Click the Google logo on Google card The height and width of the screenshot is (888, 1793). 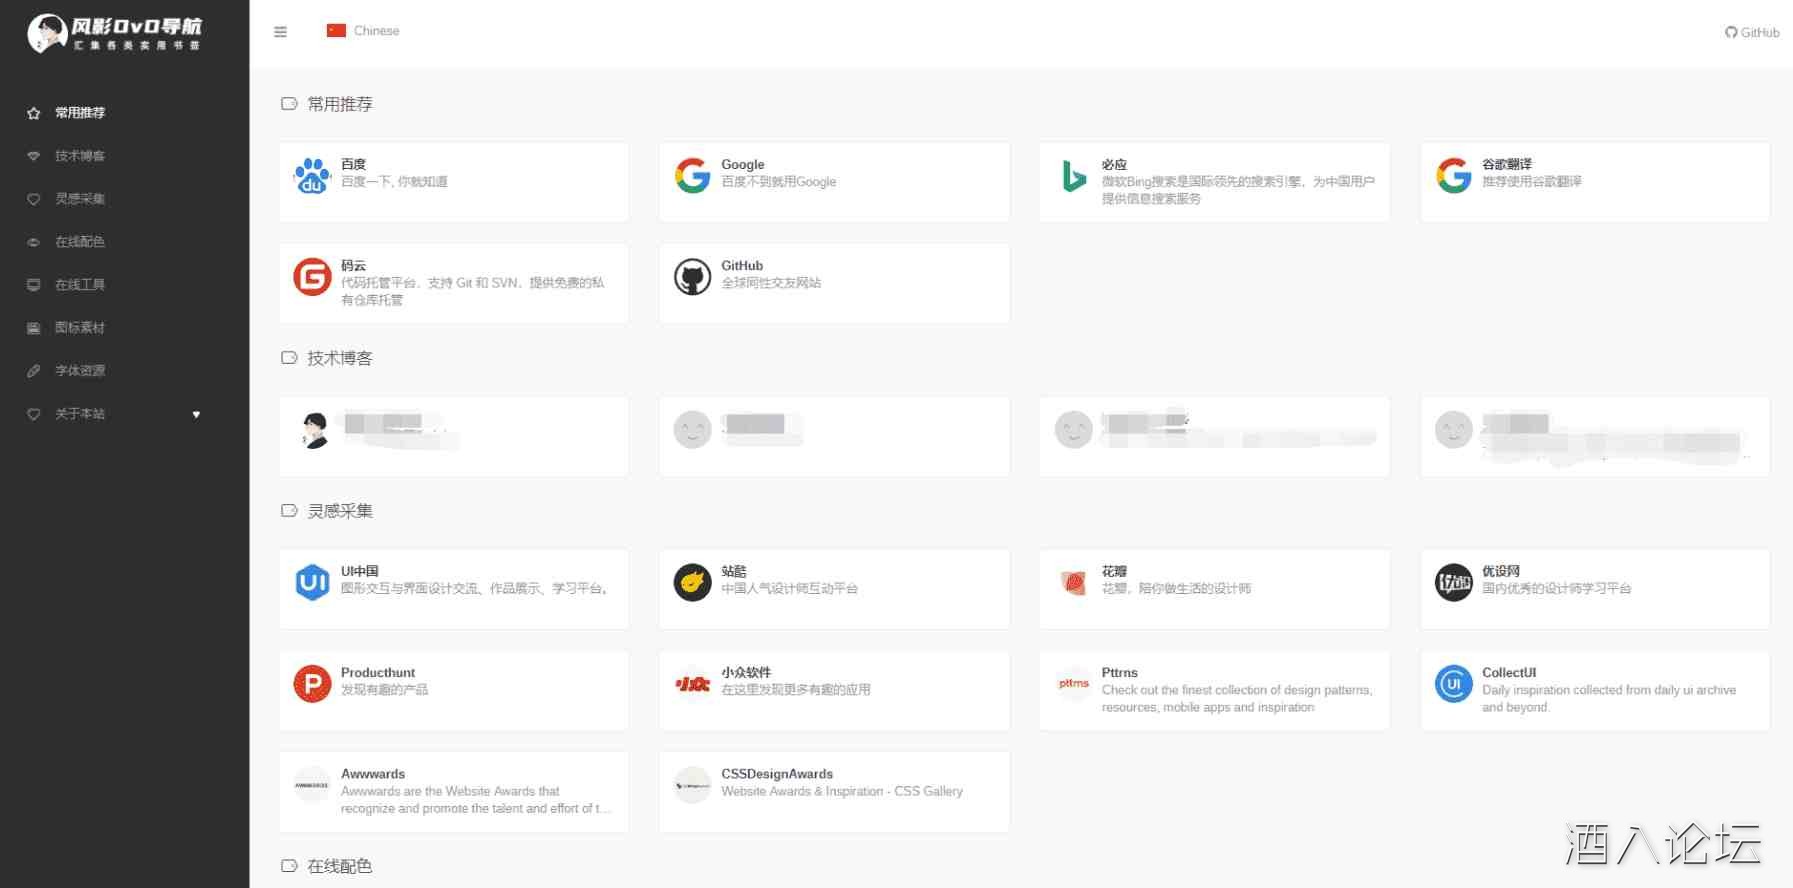pos(692,175)
